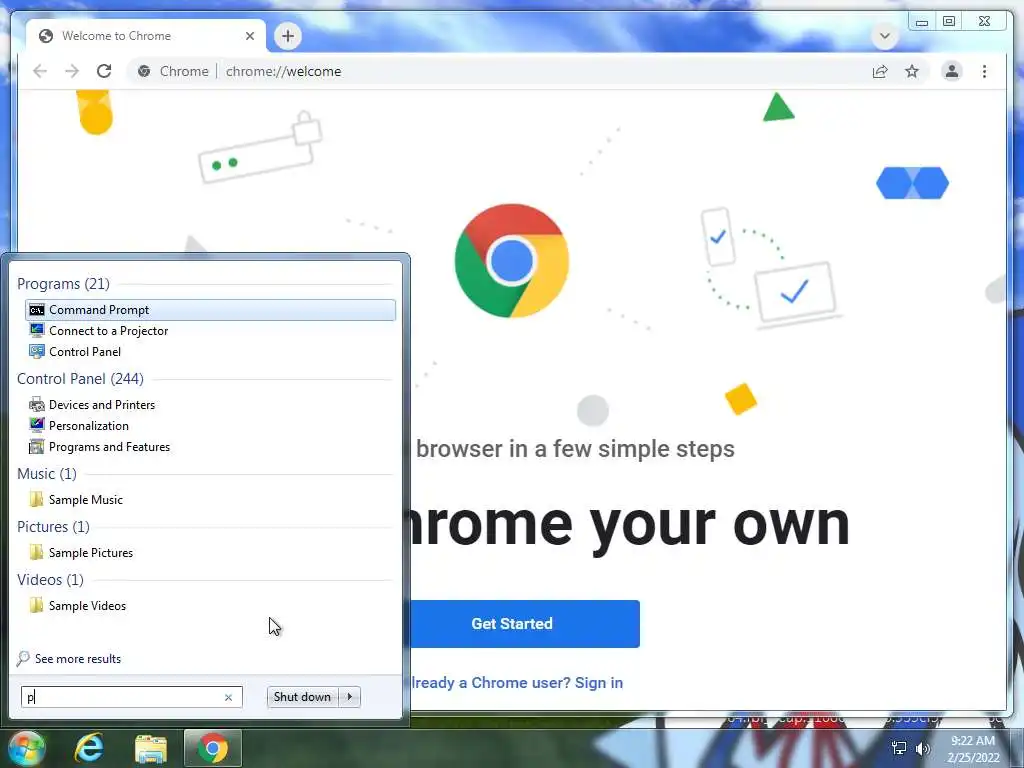
Task: Click the Control Panel (244) header
Action: [x=80, y=379]
